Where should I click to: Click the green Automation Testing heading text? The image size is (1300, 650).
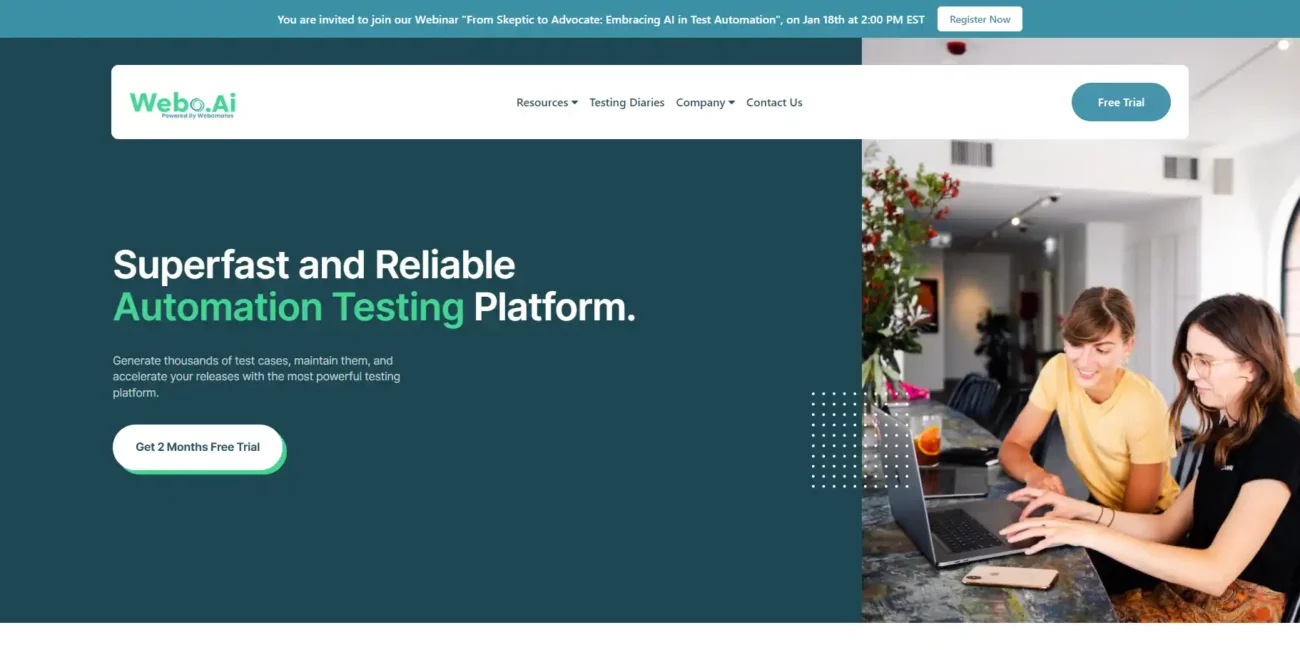click(289, 307)
